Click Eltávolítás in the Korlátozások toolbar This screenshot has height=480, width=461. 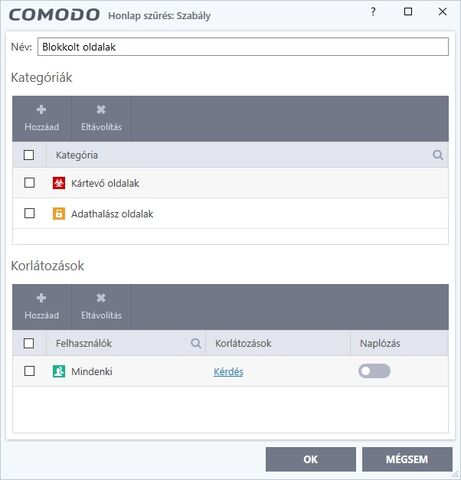click(x=101, y=307)
